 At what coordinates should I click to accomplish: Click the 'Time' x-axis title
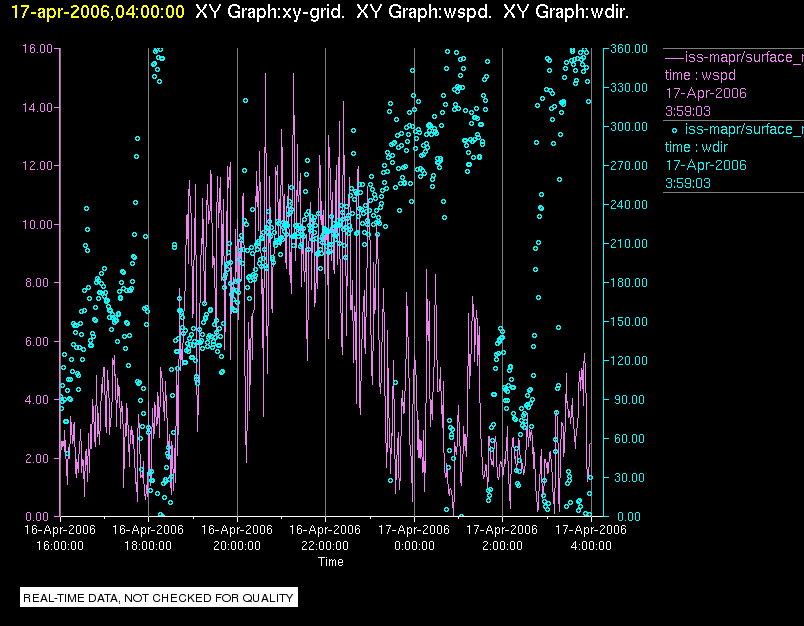click(x=331, y=562)
